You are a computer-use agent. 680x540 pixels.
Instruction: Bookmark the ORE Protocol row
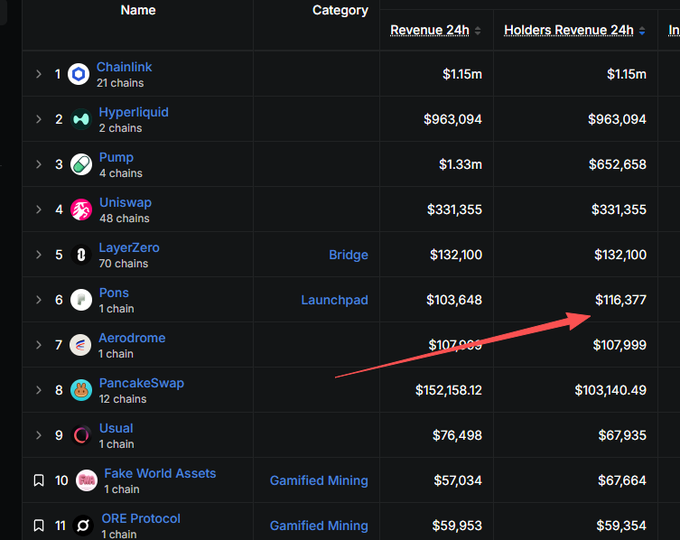pyautogui.click(x=39, y=525)
